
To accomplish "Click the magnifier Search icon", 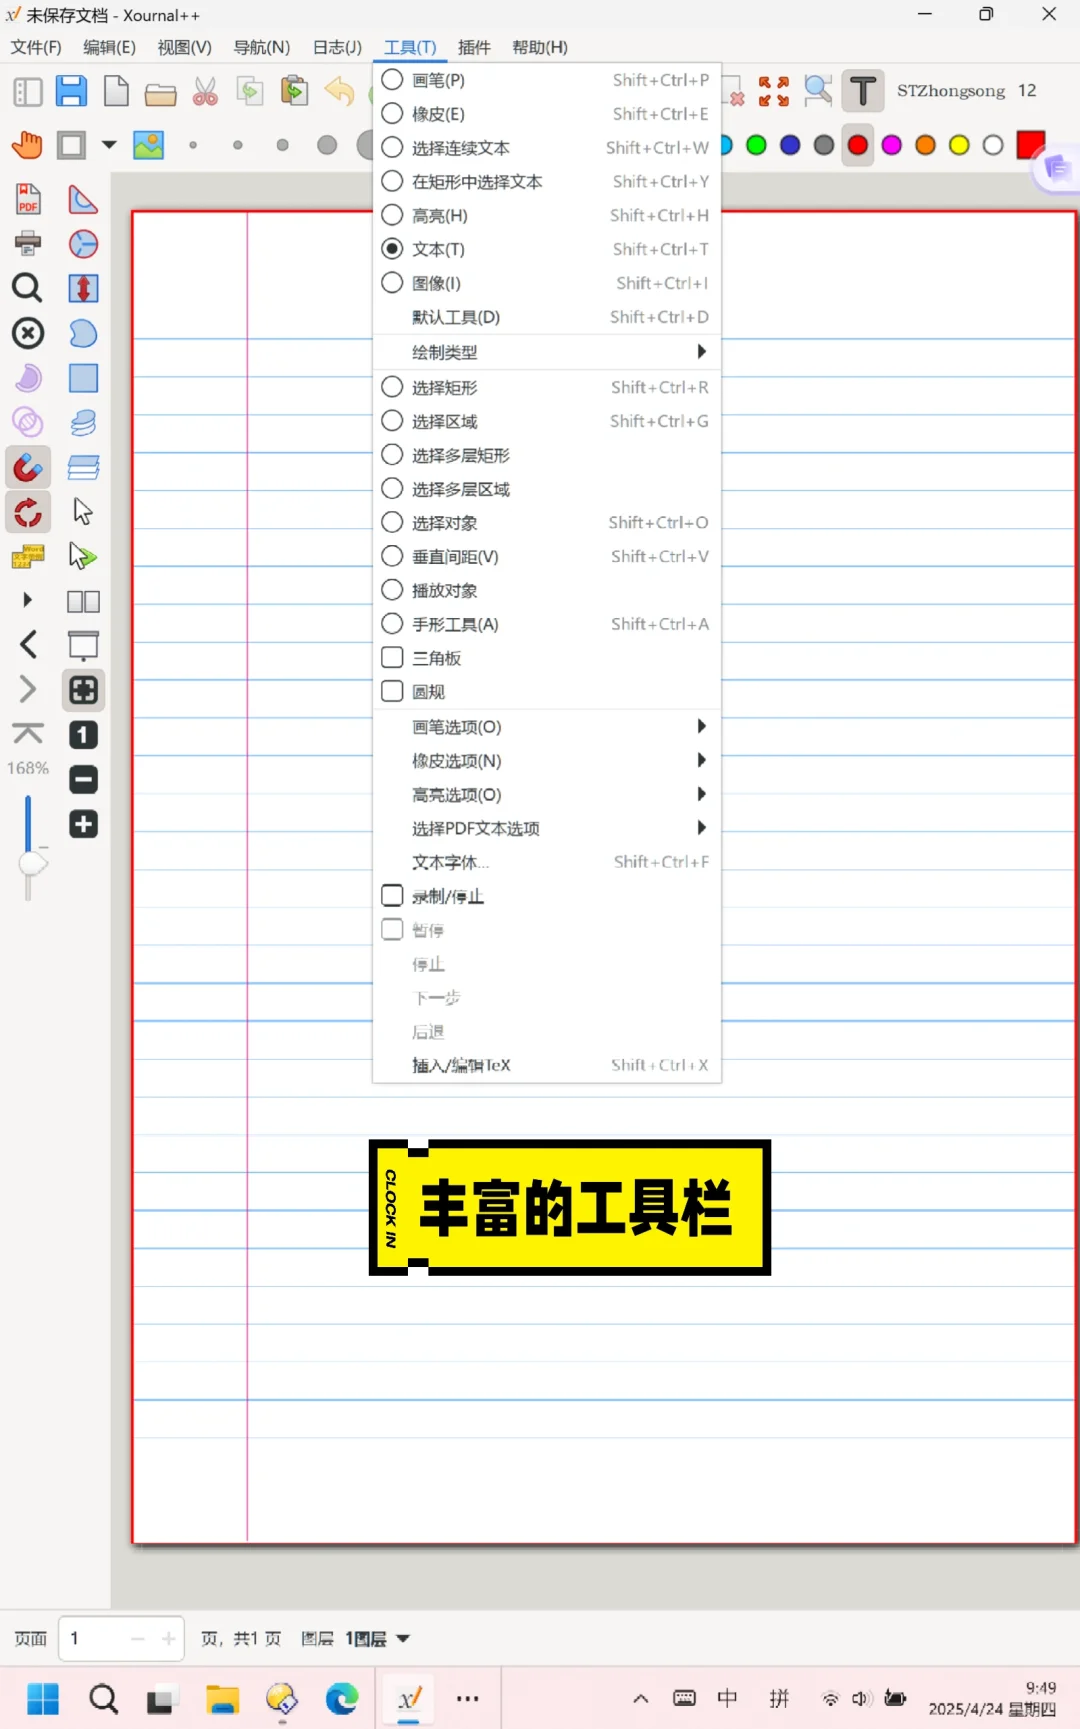I will [x=27, y=288].
